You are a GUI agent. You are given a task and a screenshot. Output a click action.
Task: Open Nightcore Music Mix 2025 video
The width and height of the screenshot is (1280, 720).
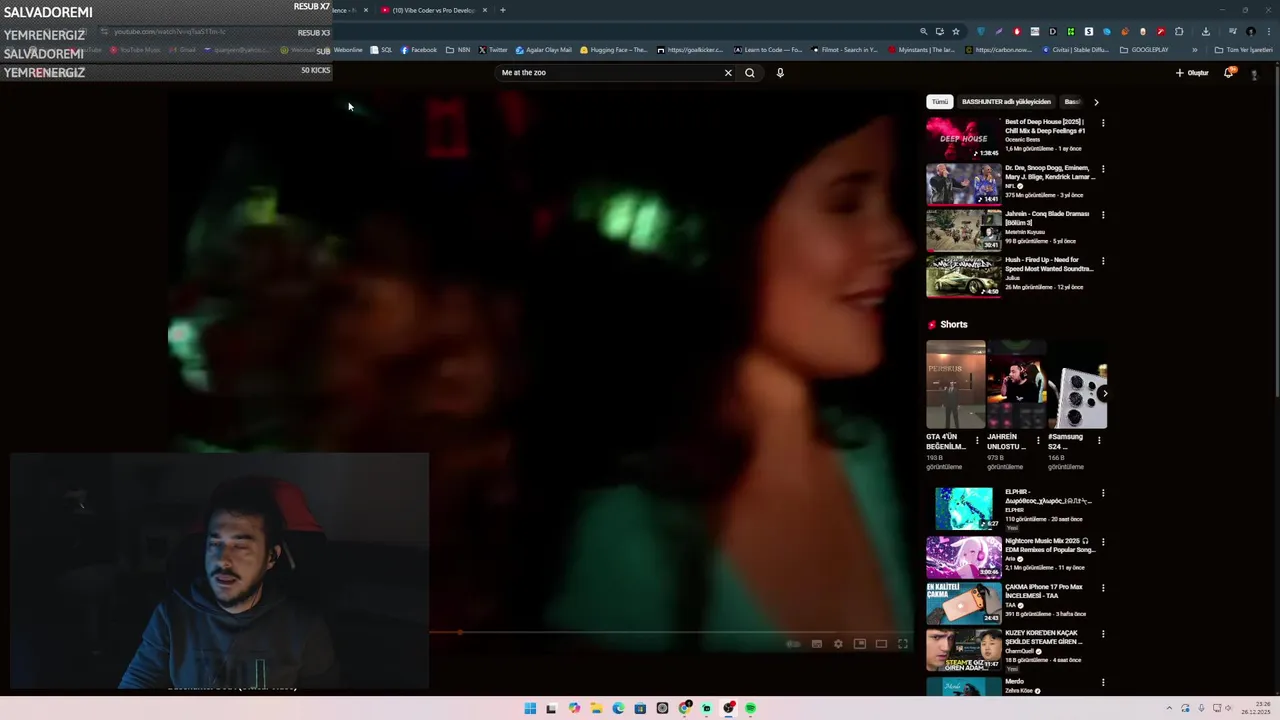point(963,557)
